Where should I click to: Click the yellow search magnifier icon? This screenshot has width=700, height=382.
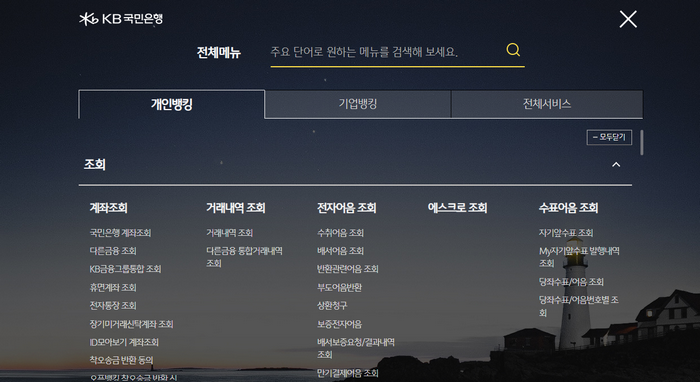513,50
